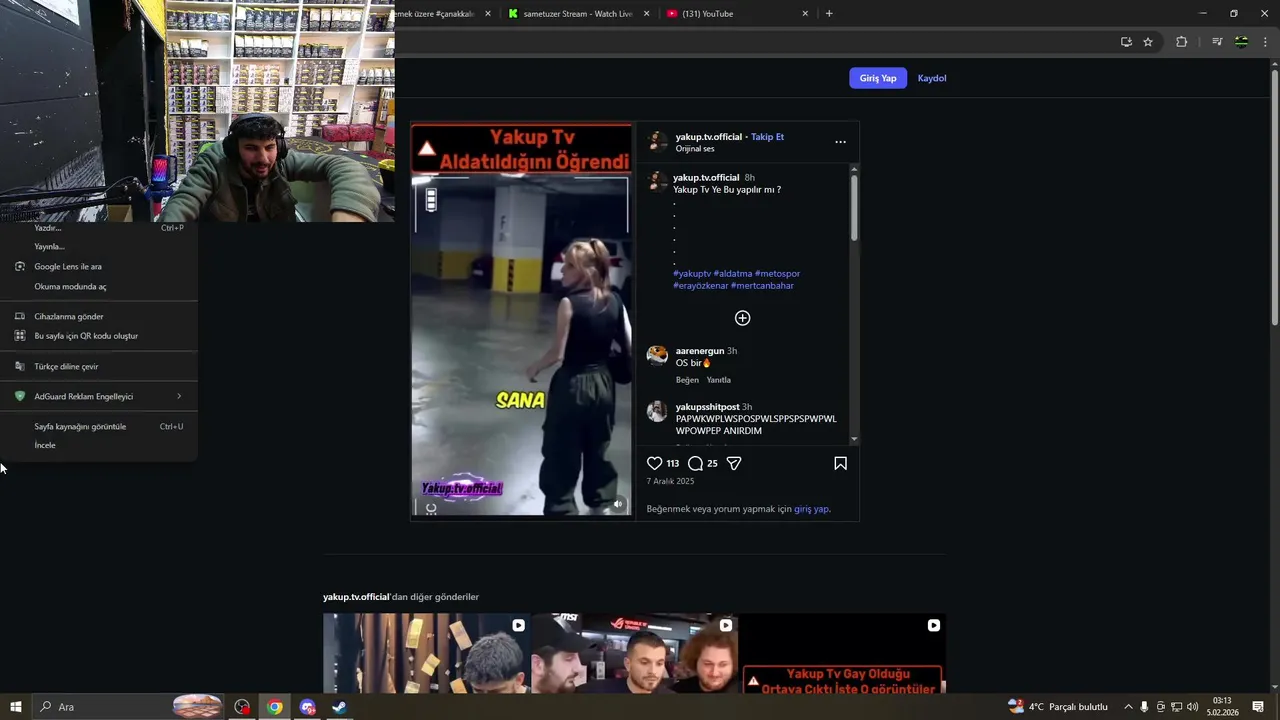Click the Giriş Yap button
1280x720 pixels.
pyautogui.click(x=878, y=78)
